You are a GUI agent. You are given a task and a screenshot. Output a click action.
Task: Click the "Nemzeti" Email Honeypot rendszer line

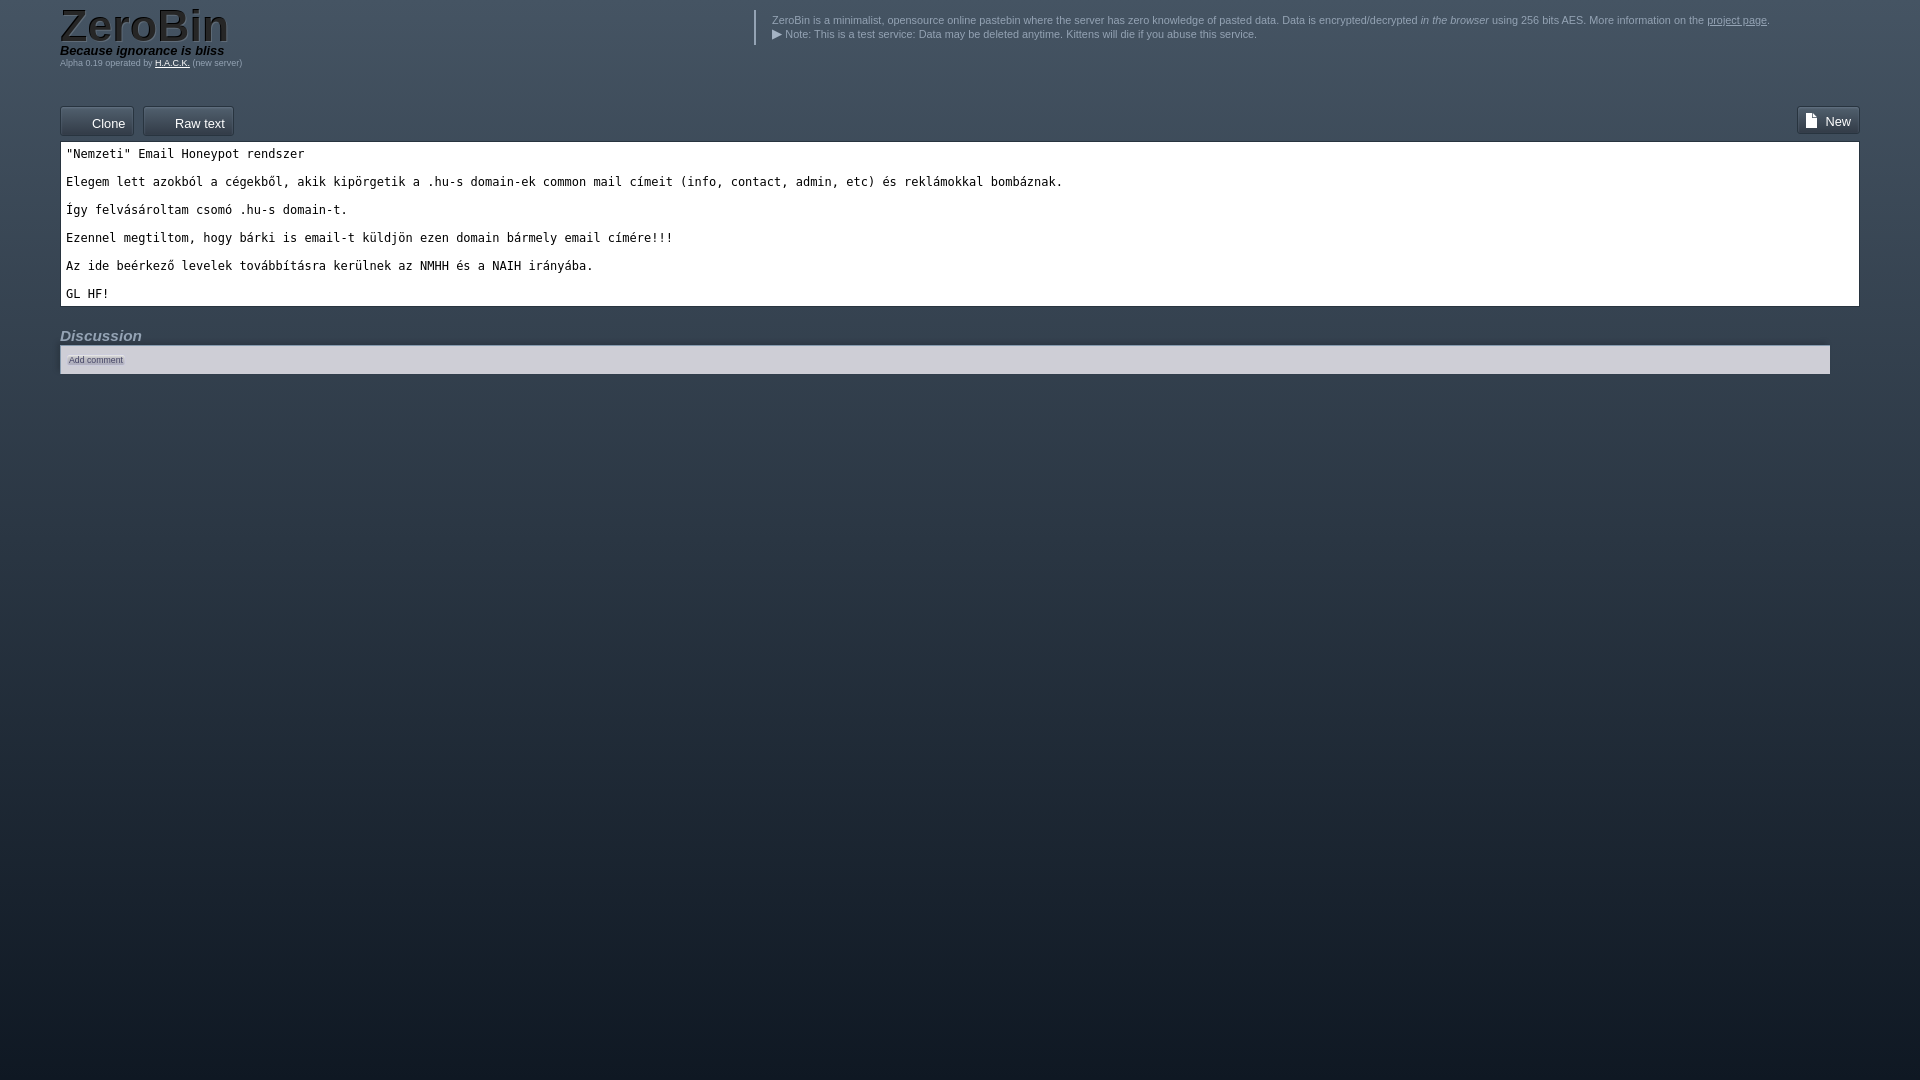tap(185, 154)
